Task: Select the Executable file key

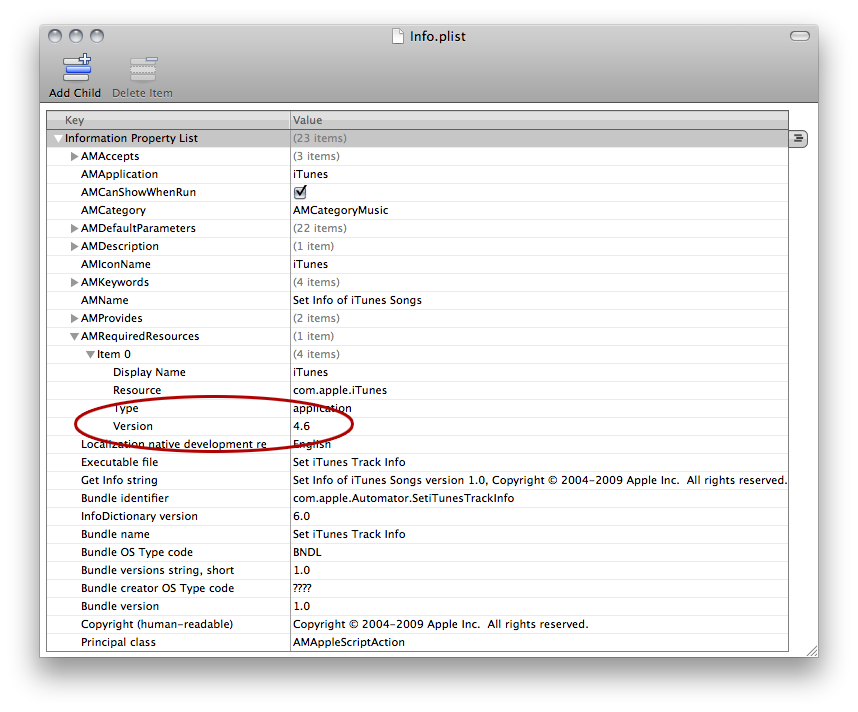Action: click(x=119, y=462)
